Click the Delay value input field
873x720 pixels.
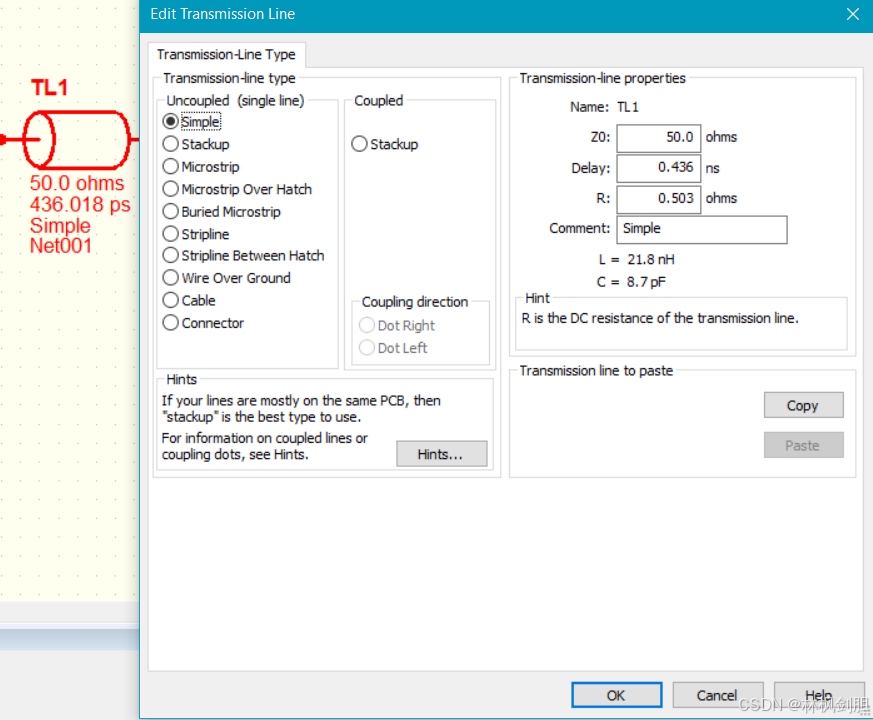tap(658, 168)
